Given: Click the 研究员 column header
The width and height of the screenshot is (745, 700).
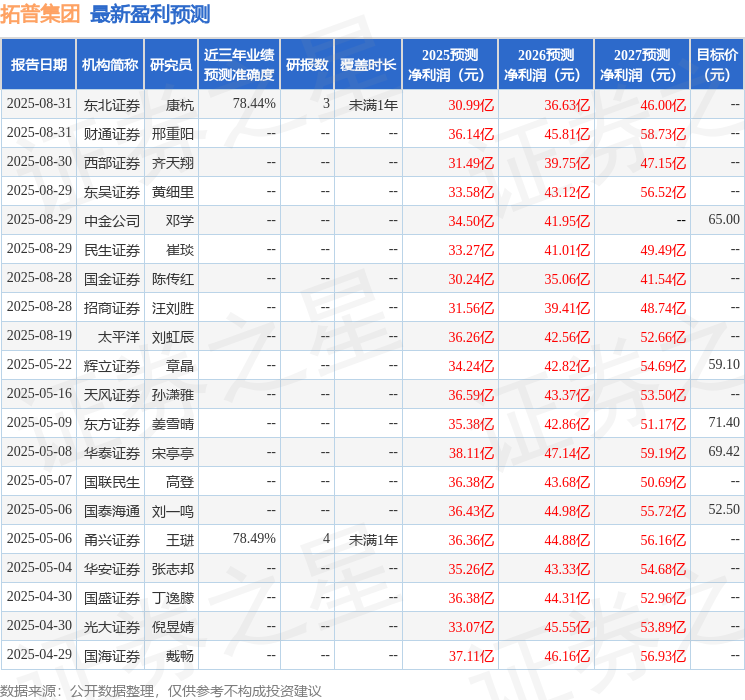Looking at the screenshot, I should tap(171, 65).
